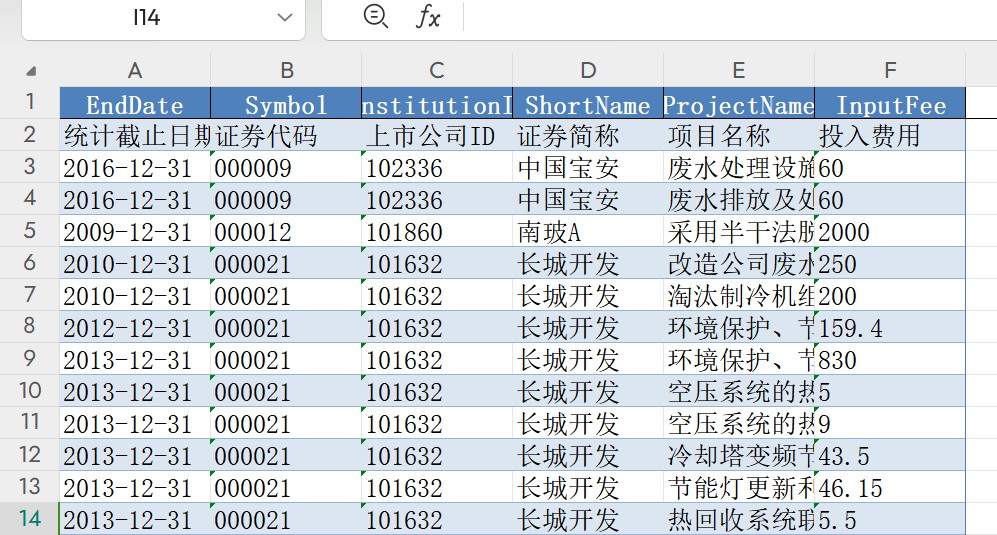Click the InputFee cell with 43.5

[x=890, y=455]
